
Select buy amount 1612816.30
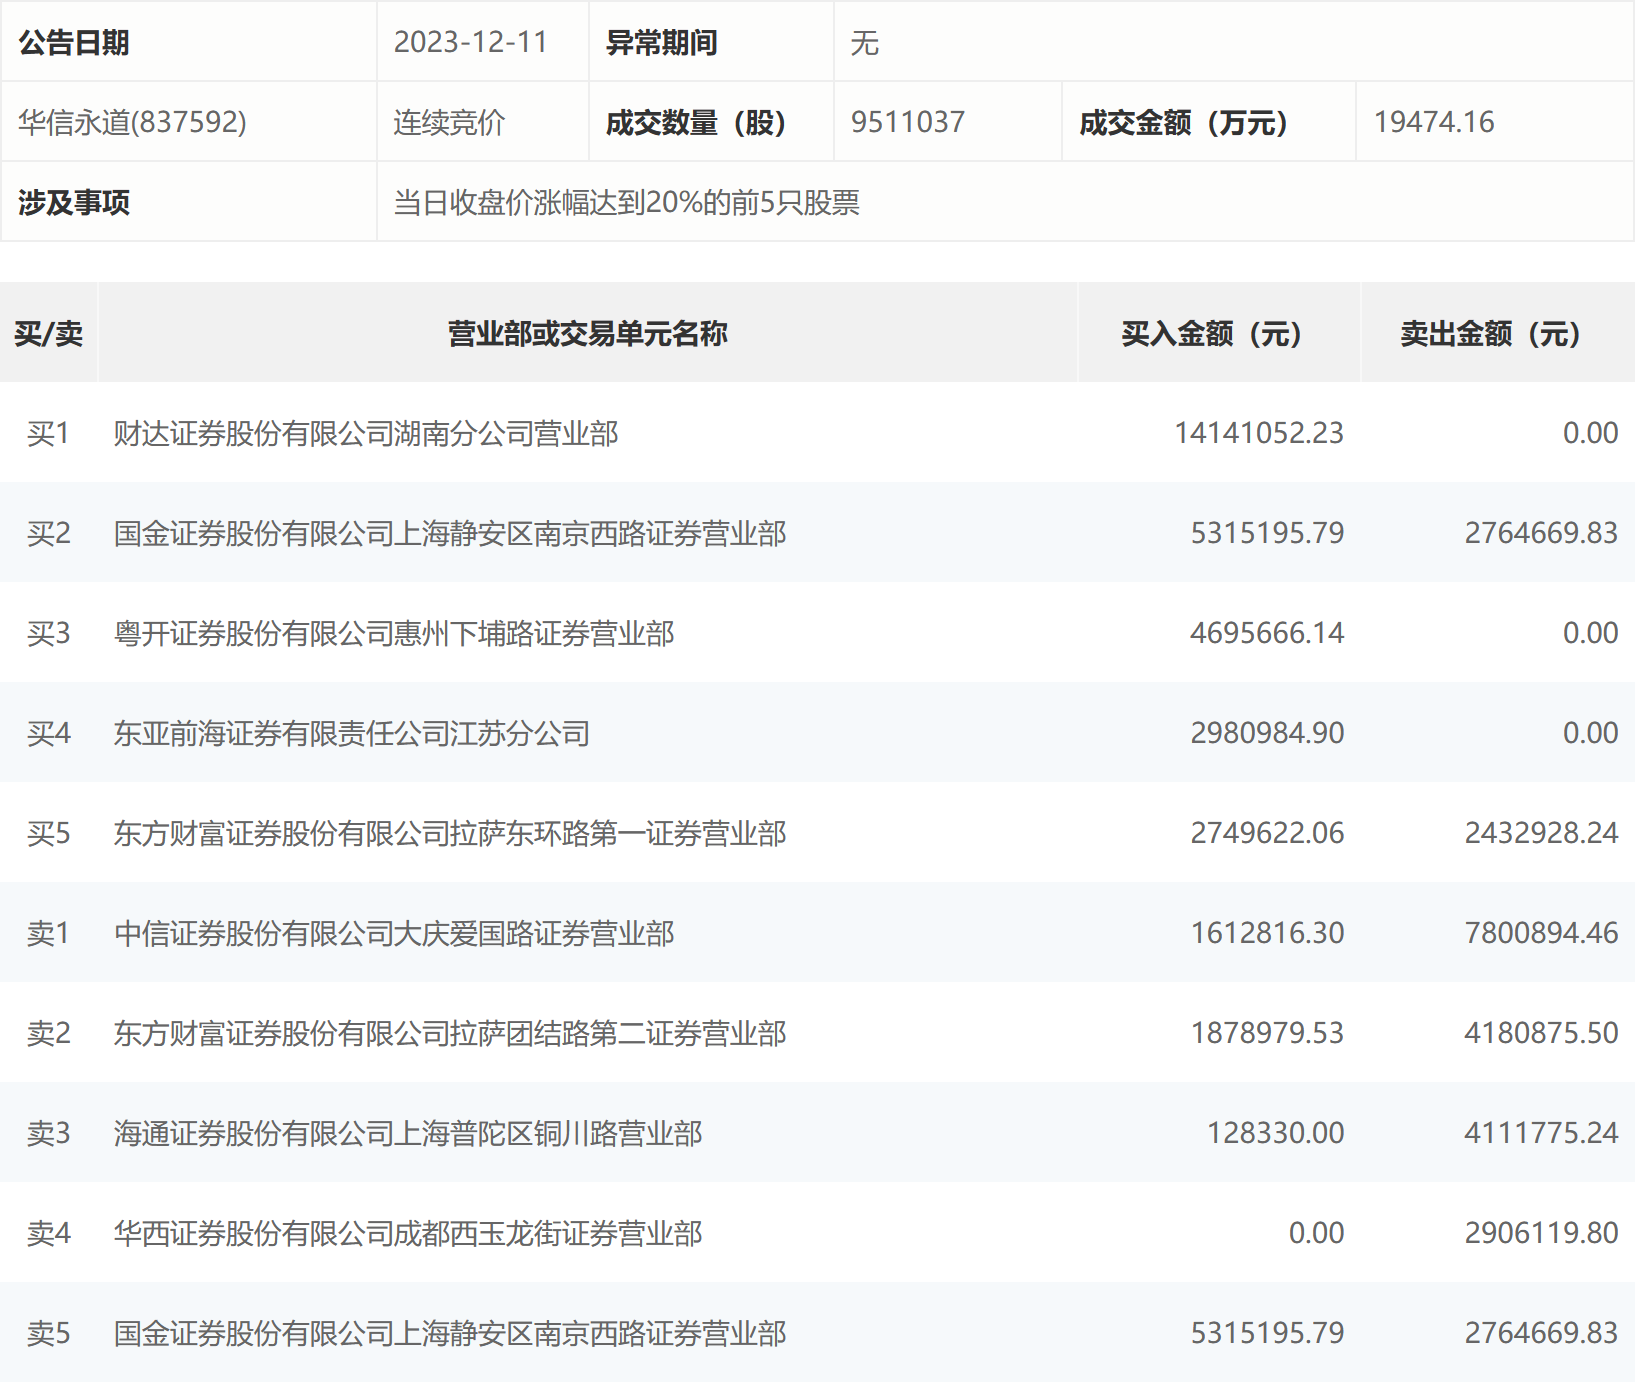1267,933
